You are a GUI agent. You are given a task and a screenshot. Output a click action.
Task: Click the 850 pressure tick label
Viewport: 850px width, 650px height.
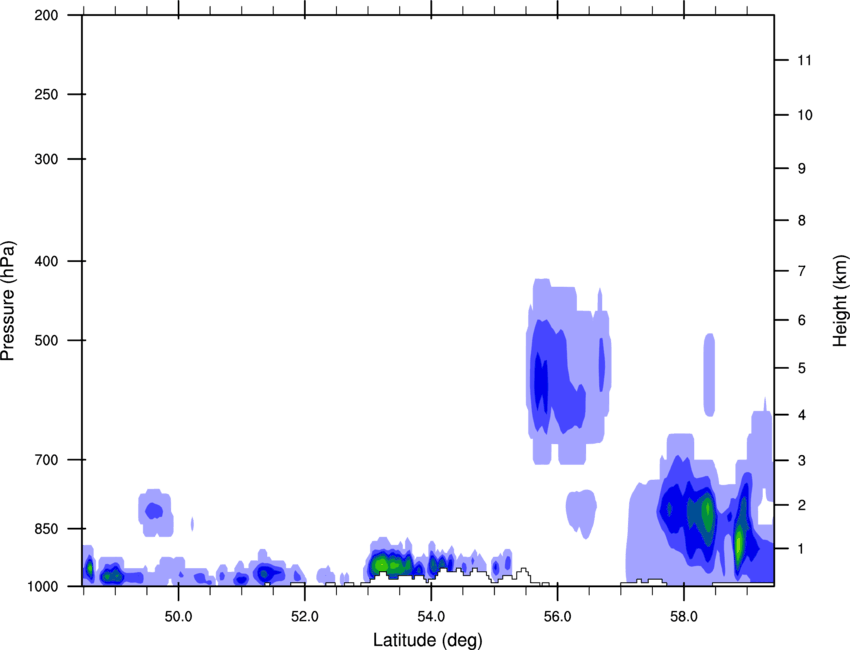46,529
